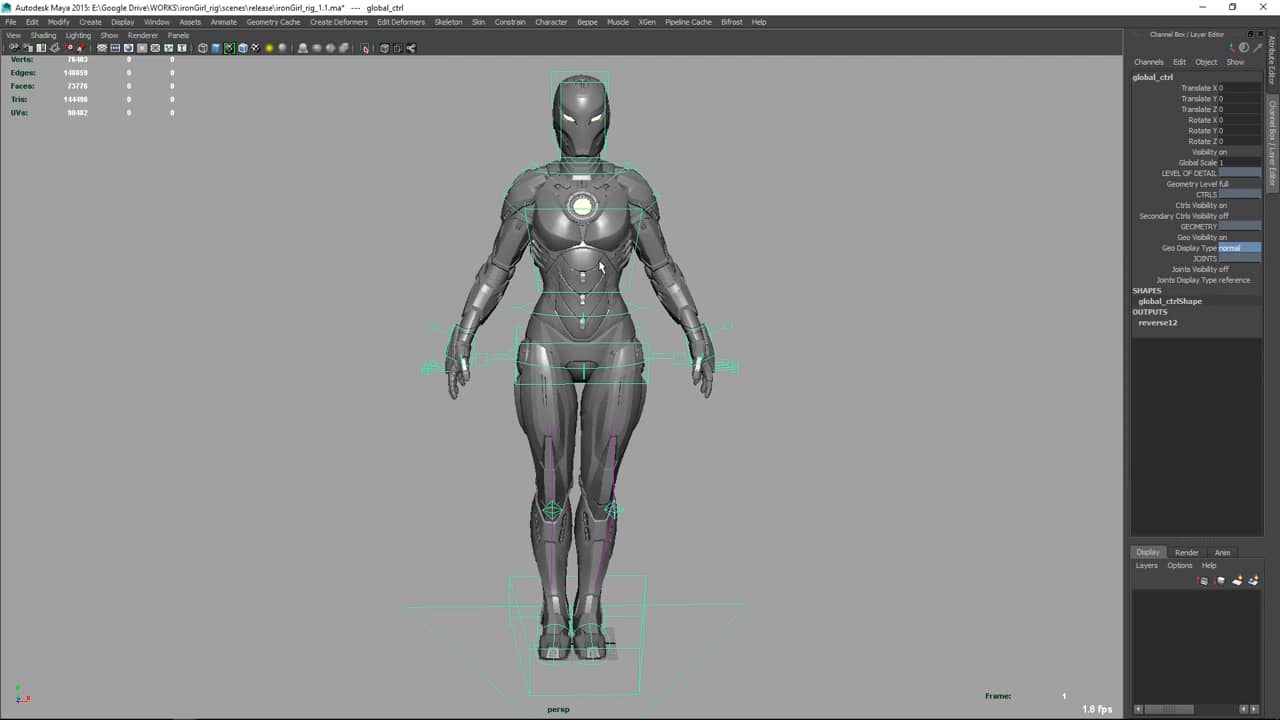The width and height of the screenshot is (1280, 720).
Task: Switch viewport to Wireframe shading icon
Action: pyautogui.click(x=202, y=48)
